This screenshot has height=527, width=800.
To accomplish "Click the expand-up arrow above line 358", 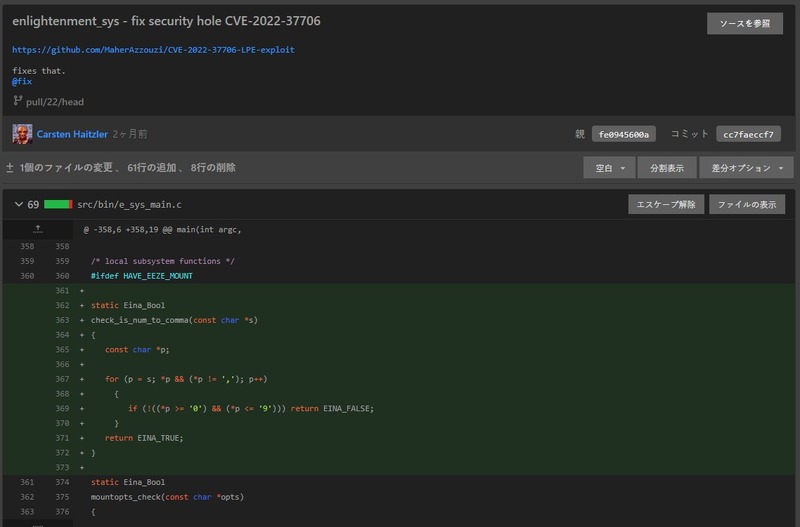I will click(x=38, y=229).
